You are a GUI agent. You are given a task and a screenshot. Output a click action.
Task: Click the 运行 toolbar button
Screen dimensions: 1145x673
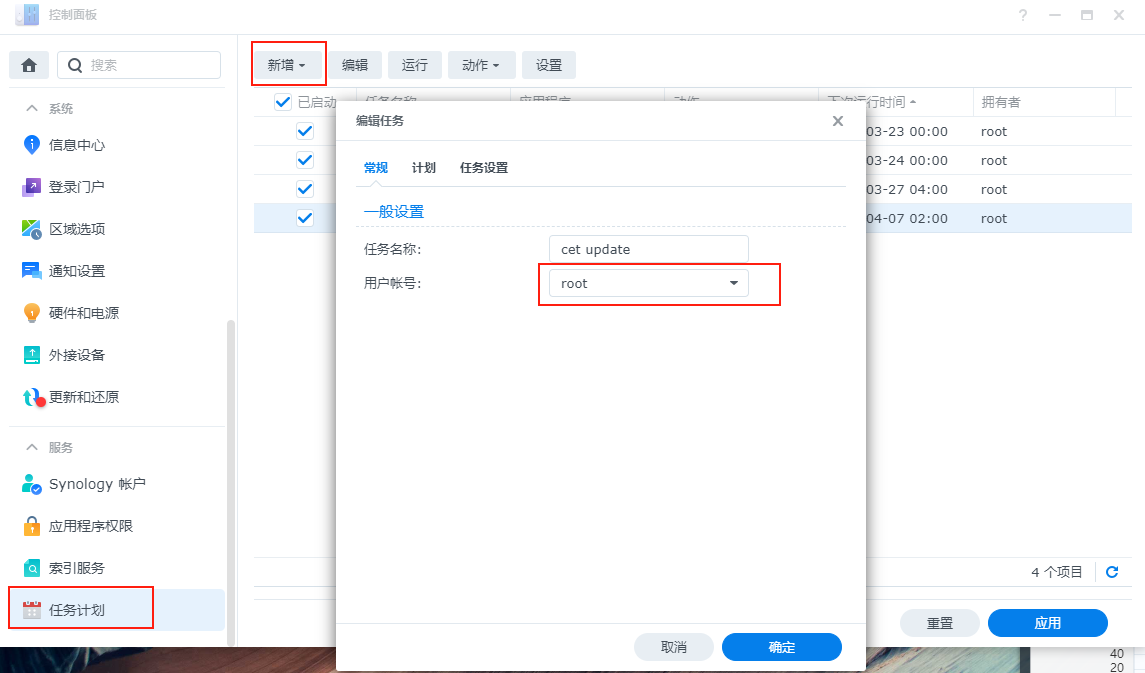tap(415, 65)
